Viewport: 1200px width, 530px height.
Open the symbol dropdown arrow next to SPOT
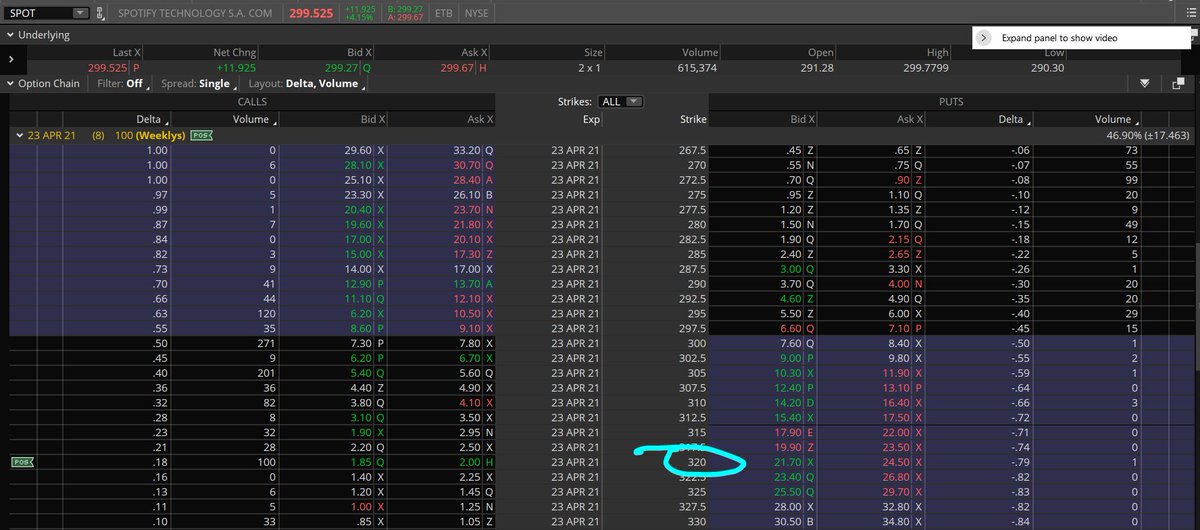80,13
